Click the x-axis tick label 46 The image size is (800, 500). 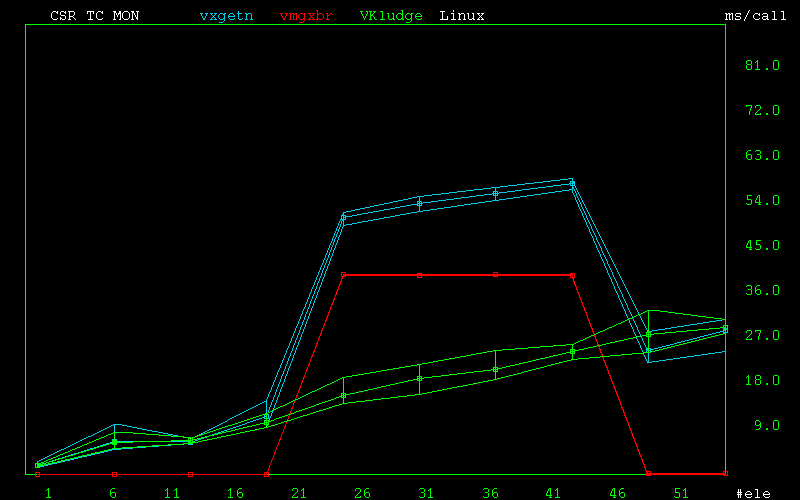click(x=617, y=493)
